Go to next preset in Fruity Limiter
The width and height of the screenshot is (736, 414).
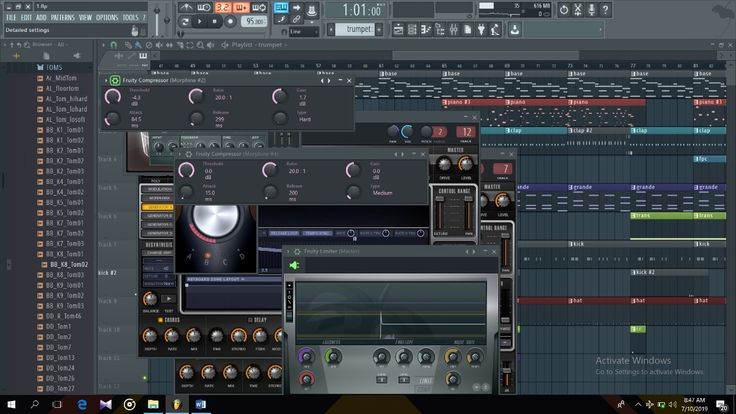[474, 252]
